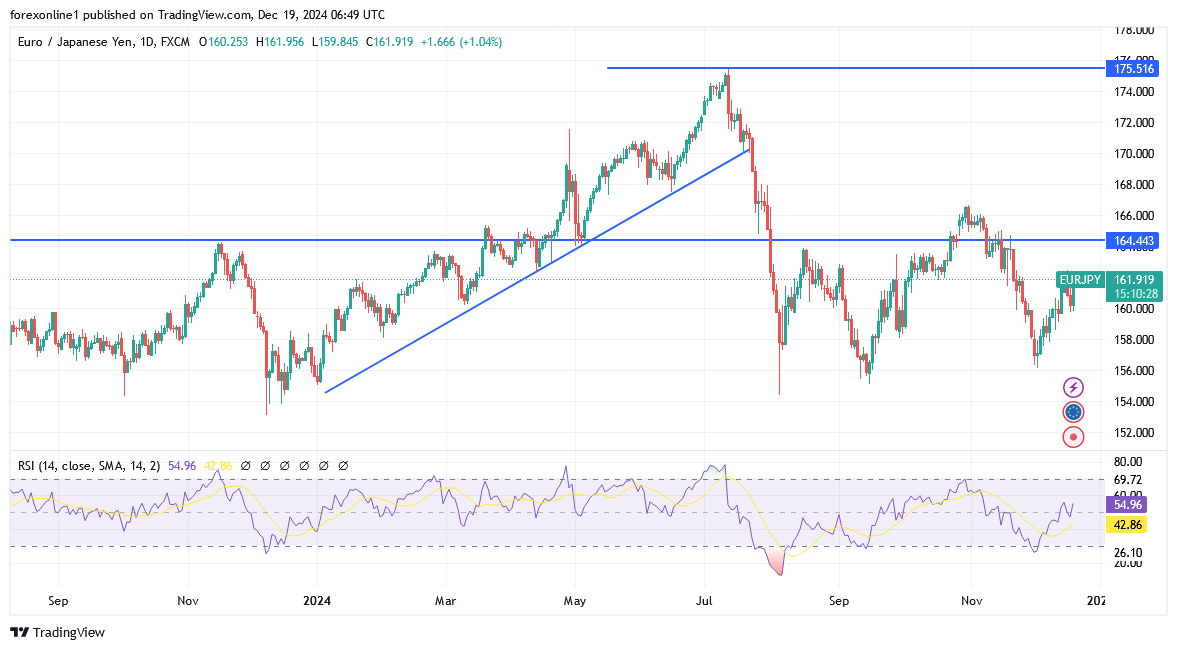Click the purple lightning bolt icon
Viewport: 1177px width, 650px height.
[x=1073, y=387]
